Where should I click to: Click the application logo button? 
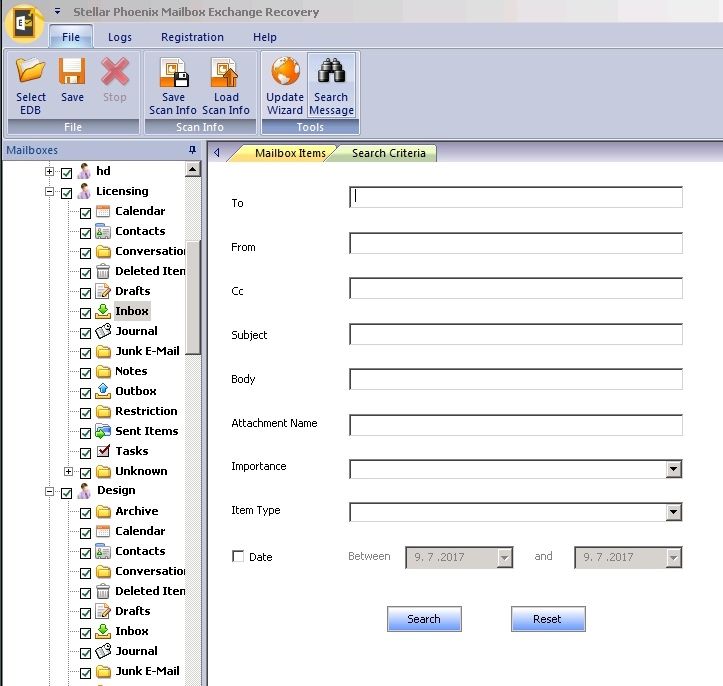point(24,23)
